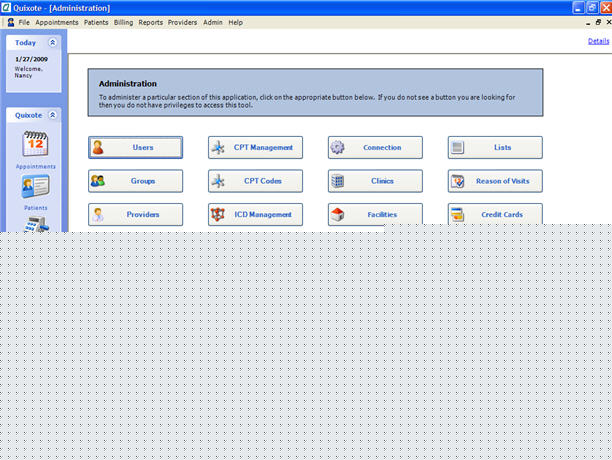Open the Facilities button
This screenshot has height=460, width=612.
pyautogui.click(x=375, y=214)
